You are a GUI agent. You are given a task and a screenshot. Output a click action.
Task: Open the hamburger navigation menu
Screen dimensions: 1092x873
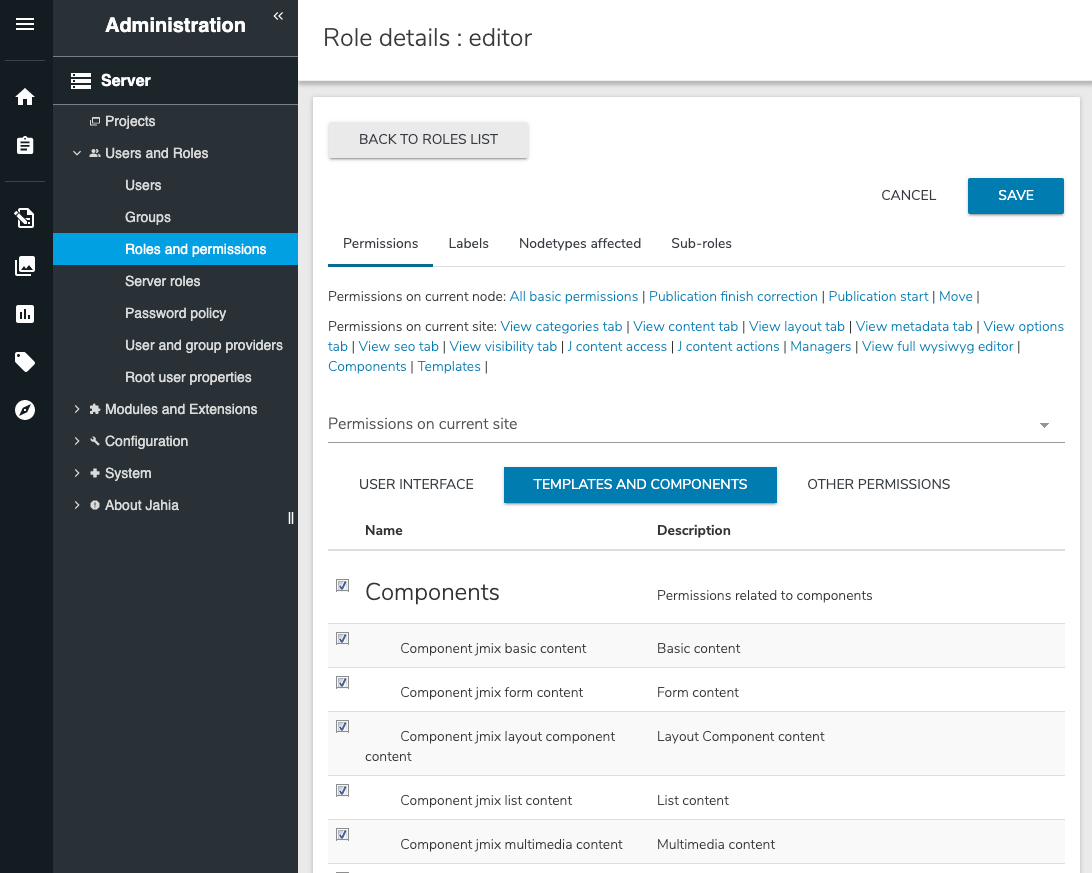25,22
